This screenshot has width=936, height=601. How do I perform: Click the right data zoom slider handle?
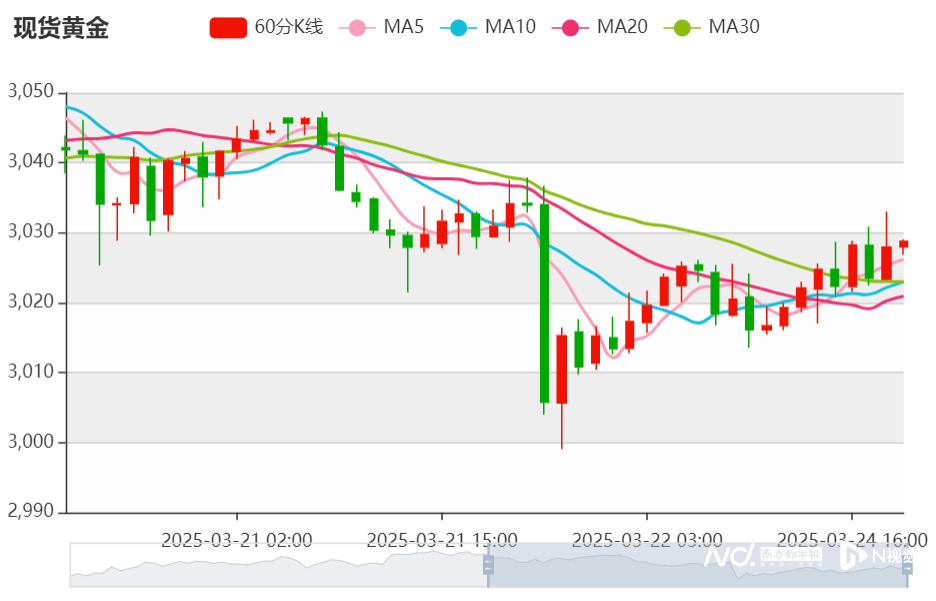coord(907,566)
